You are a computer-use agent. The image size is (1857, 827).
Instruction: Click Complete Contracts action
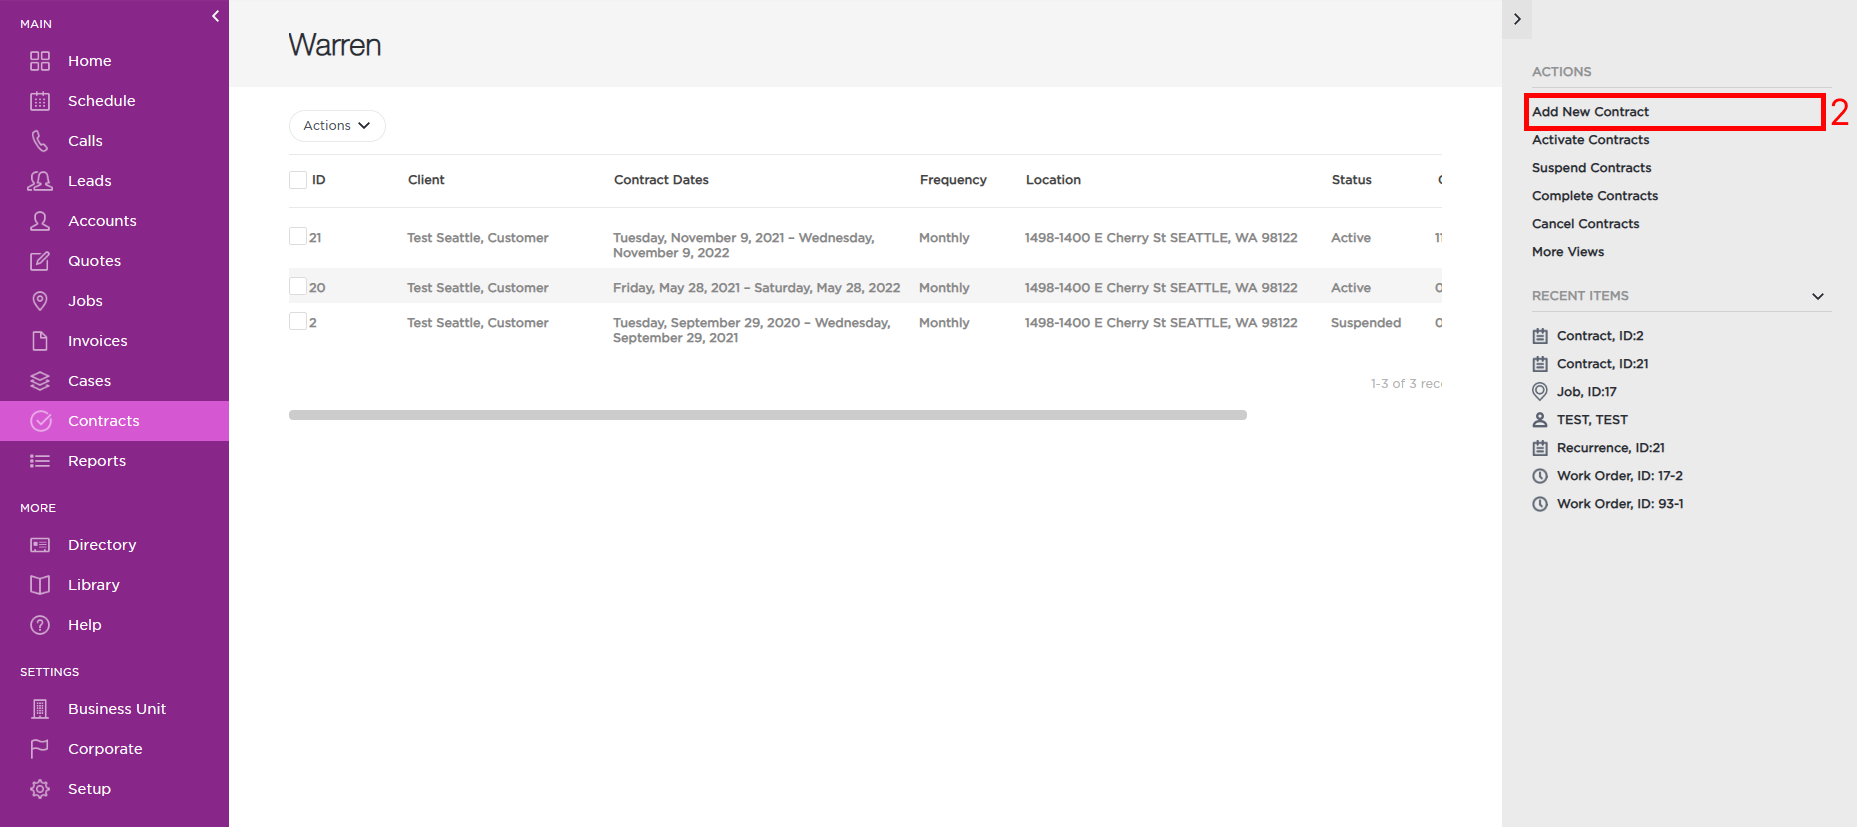click(1595, 196)
